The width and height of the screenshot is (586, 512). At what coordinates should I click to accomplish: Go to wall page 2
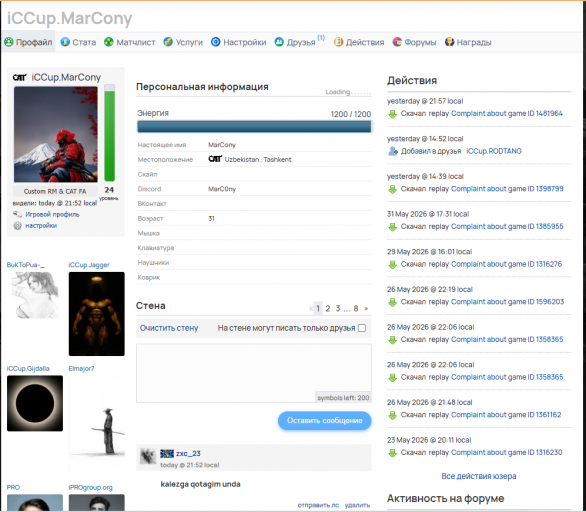click(327, 308)
